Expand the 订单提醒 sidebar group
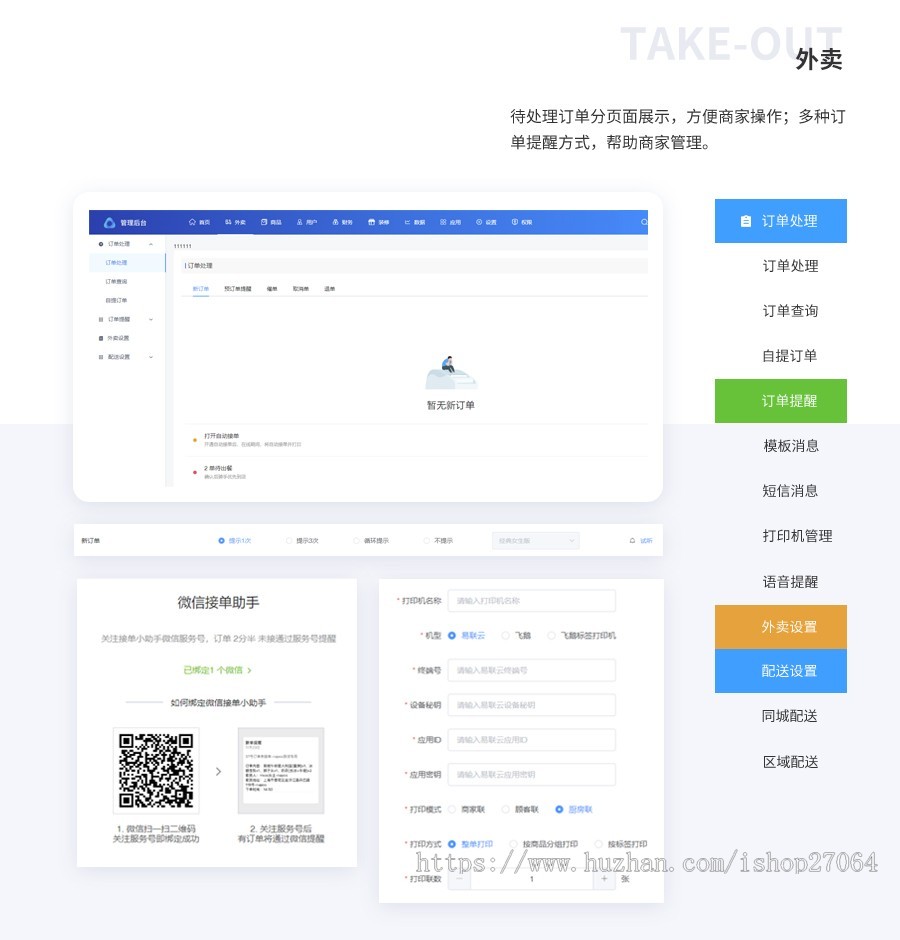This screenshot has height=940, width=900. [151, 320]
